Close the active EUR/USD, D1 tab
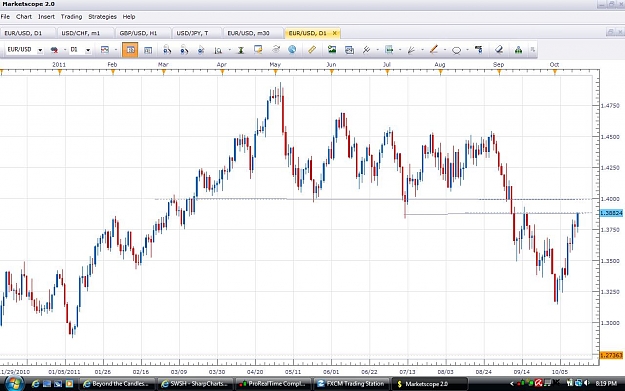Image resolution: width=625 pixels, height=391 pixels. click(x=334, y=33)
